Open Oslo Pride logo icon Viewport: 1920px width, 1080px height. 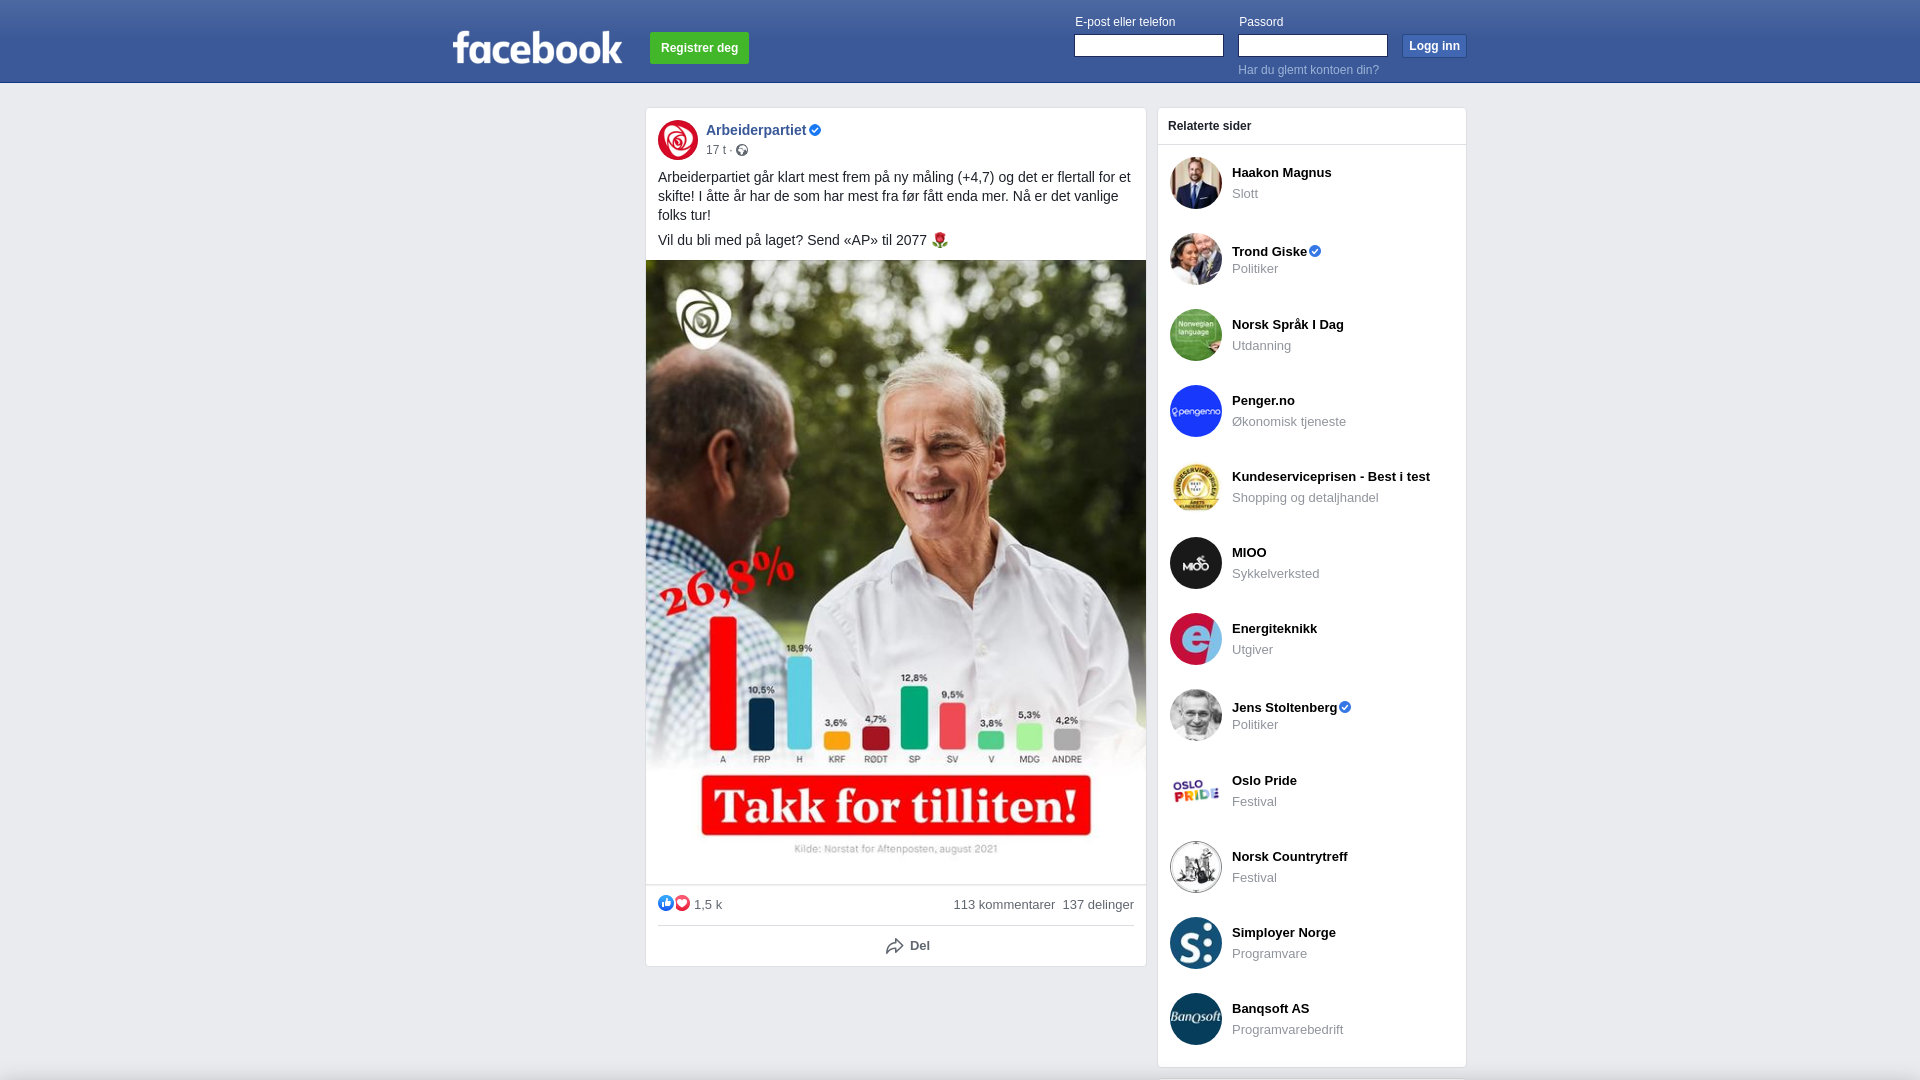pyautogui.click(x=1196, y=791)
